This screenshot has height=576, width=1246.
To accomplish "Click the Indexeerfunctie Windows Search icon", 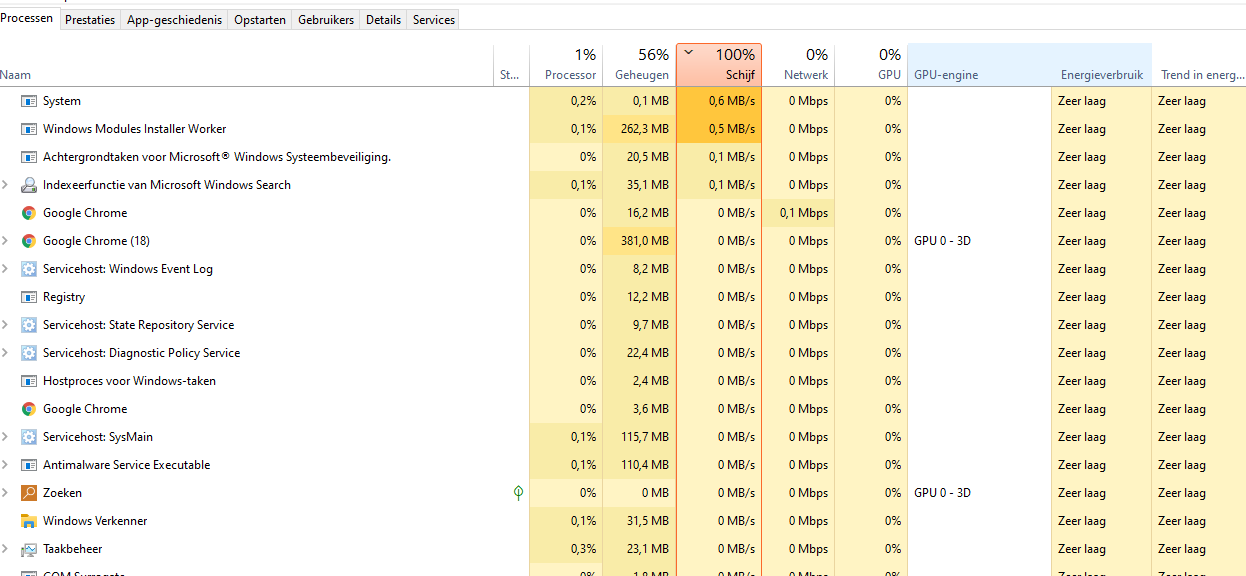I will pos(29,185).
